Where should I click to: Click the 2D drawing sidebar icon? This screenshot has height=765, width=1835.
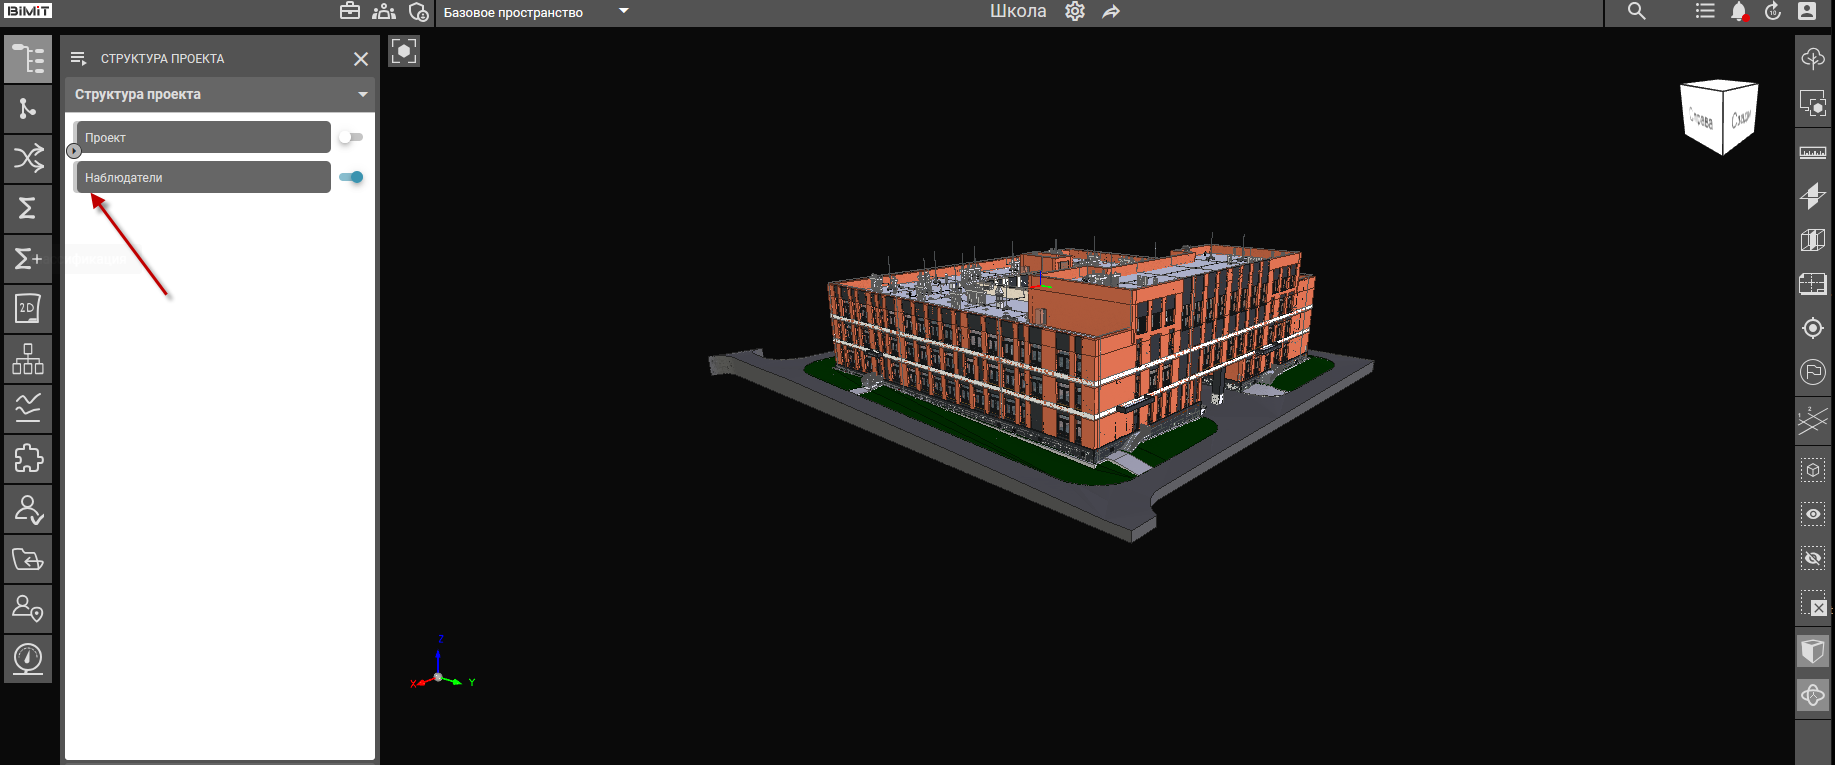point(28,309)
